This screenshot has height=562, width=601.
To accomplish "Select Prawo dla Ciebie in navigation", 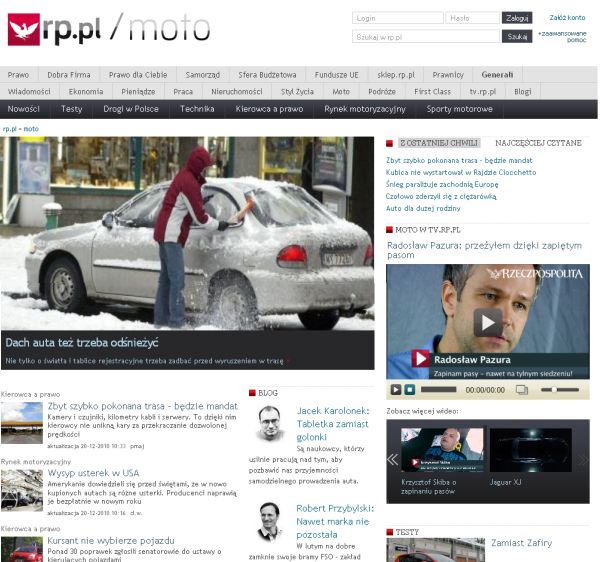I will pos(138,75).
